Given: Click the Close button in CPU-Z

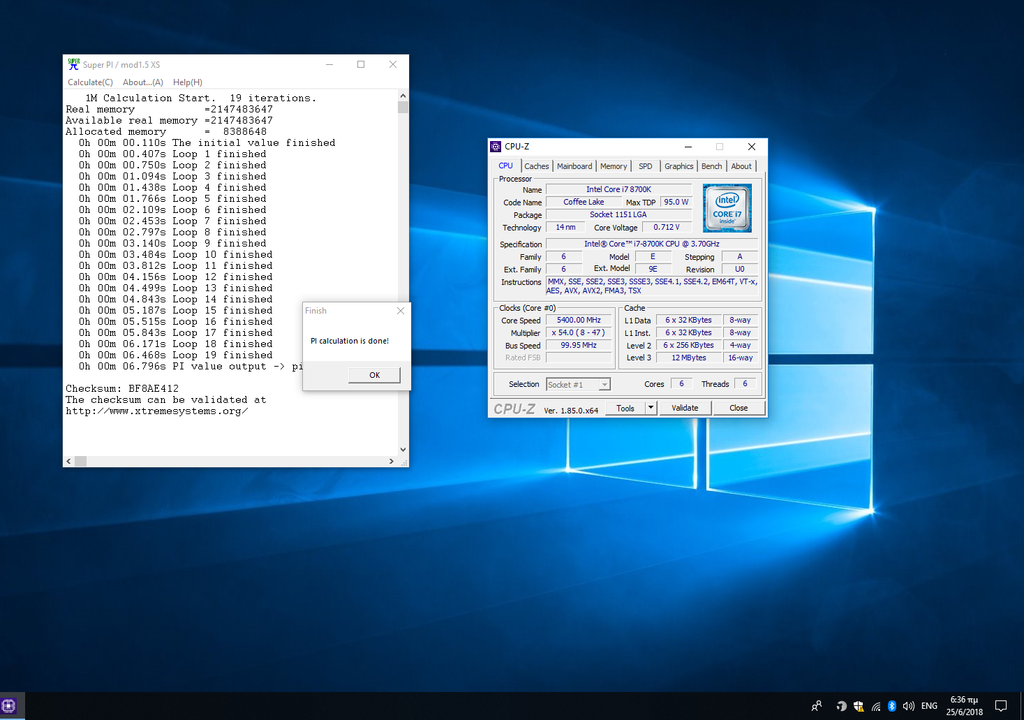Looking at the screenshot, I should (739, 408).
